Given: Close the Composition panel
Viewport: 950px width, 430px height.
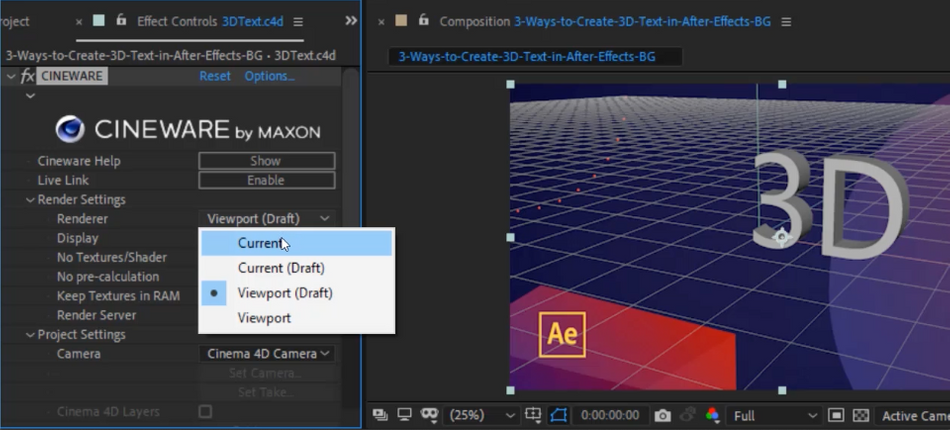Looking at the screenshot, I should (x=381, y=22).
